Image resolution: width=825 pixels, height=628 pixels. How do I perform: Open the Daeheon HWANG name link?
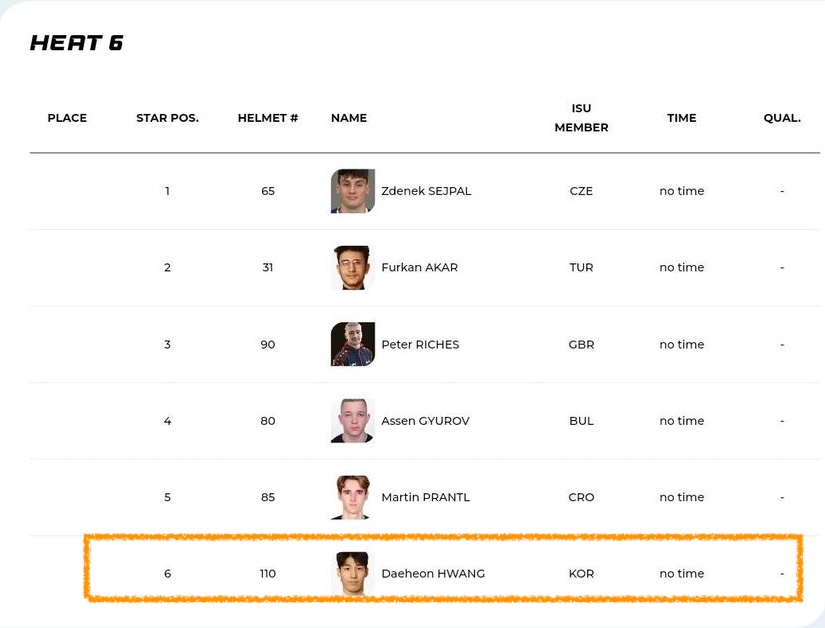pos(433,573)
